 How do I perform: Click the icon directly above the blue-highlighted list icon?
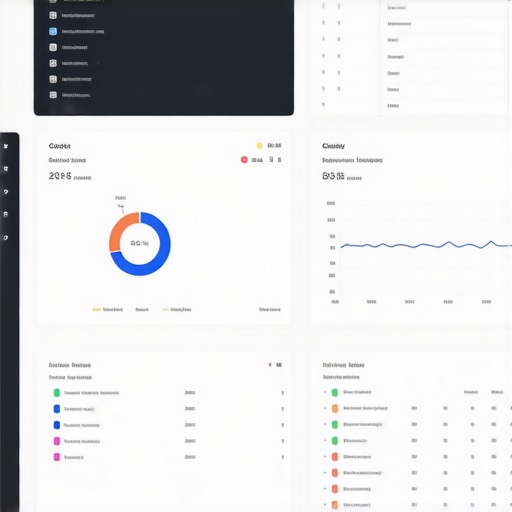click(53, 15)
